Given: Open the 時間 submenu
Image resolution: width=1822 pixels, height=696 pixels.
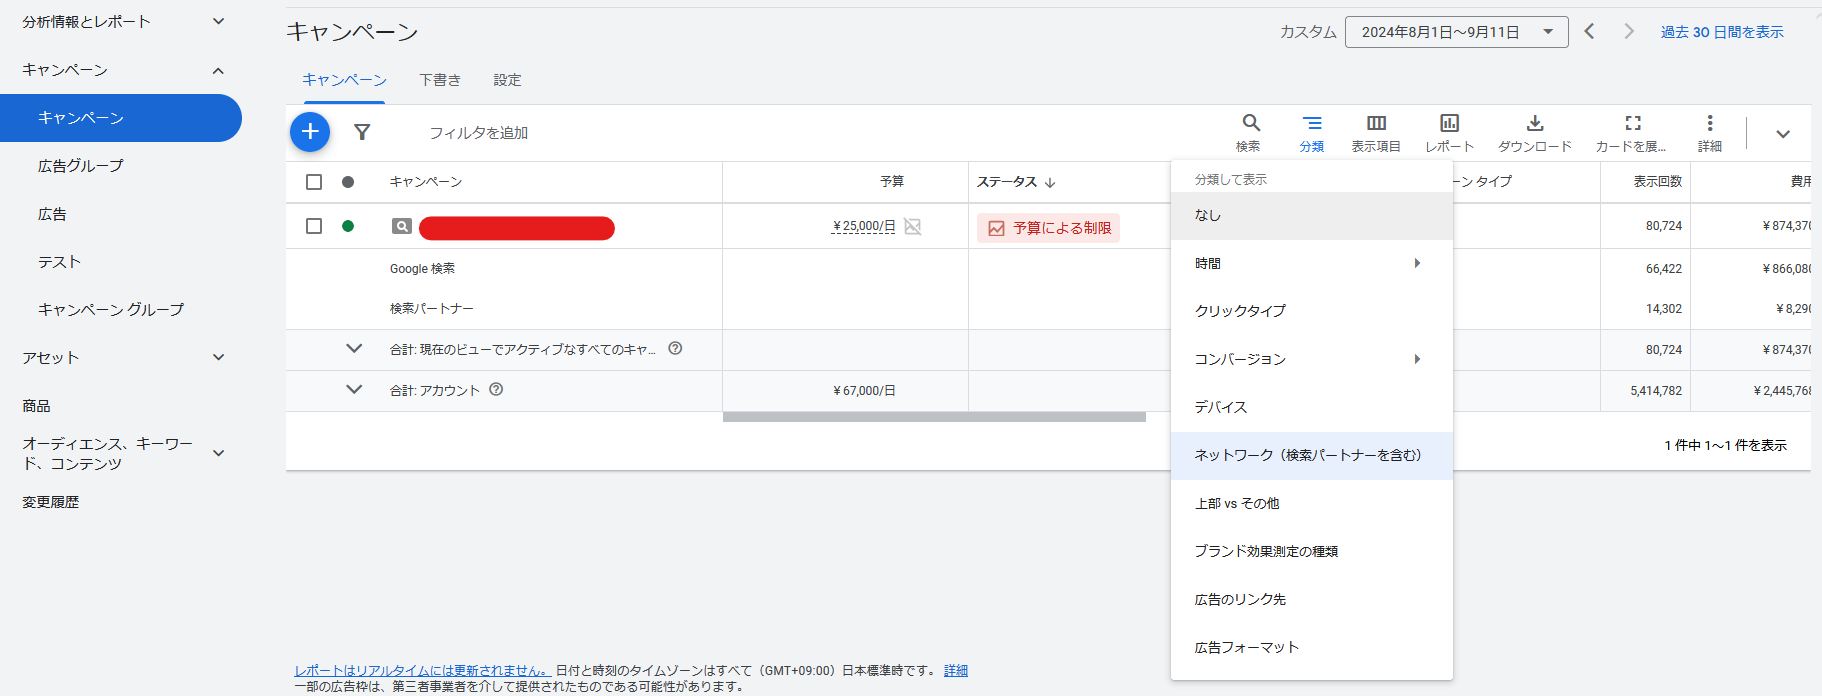Looking at the screenshot, I should click(1312, 263).
